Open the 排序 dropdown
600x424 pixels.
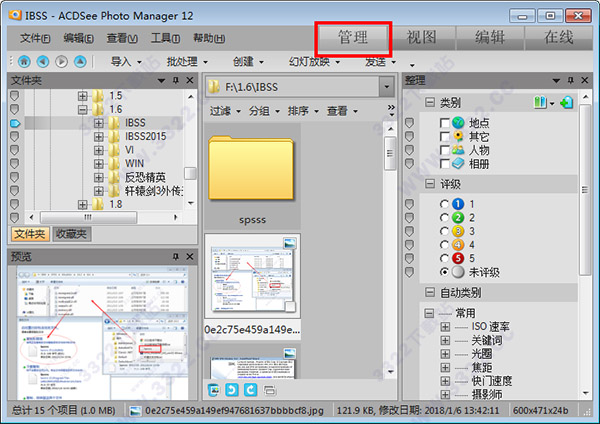(x=303, y=111)
